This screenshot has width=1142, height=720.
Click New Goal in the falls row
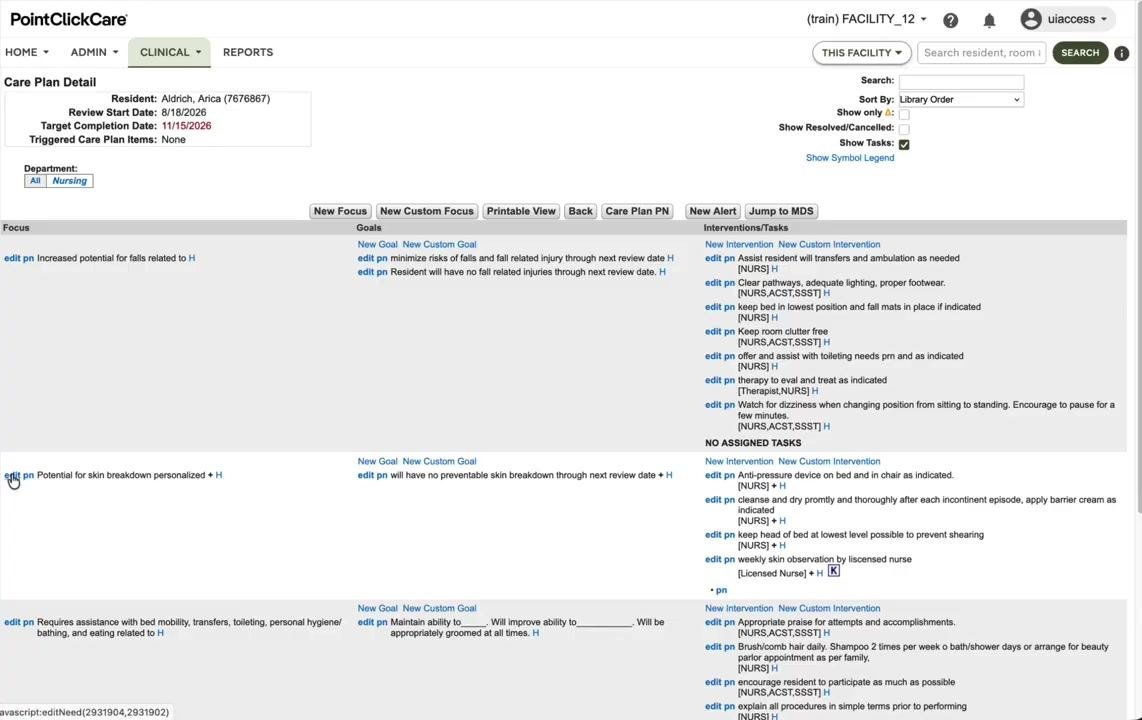tap(377, 245)
